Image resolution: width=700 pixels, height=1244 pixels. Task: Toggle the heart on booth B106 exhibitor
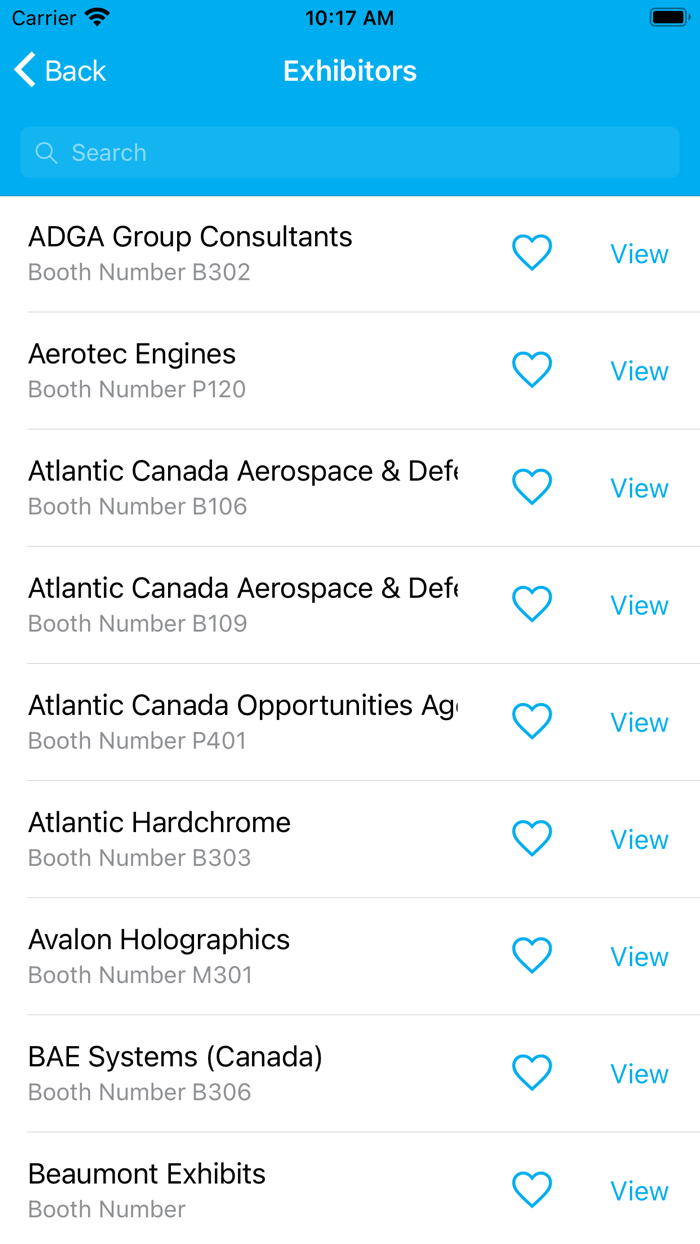pyautogui.click(x=532, y=487)
